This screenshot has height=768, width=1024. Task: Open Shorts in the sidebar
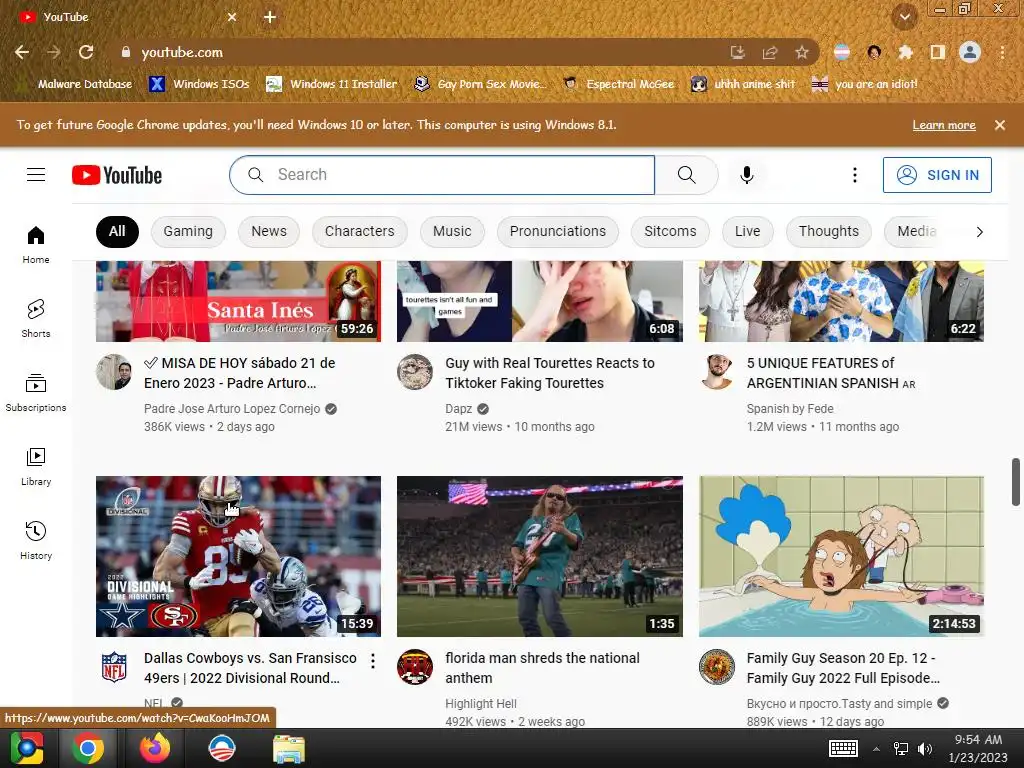click(x=36, y=319)
